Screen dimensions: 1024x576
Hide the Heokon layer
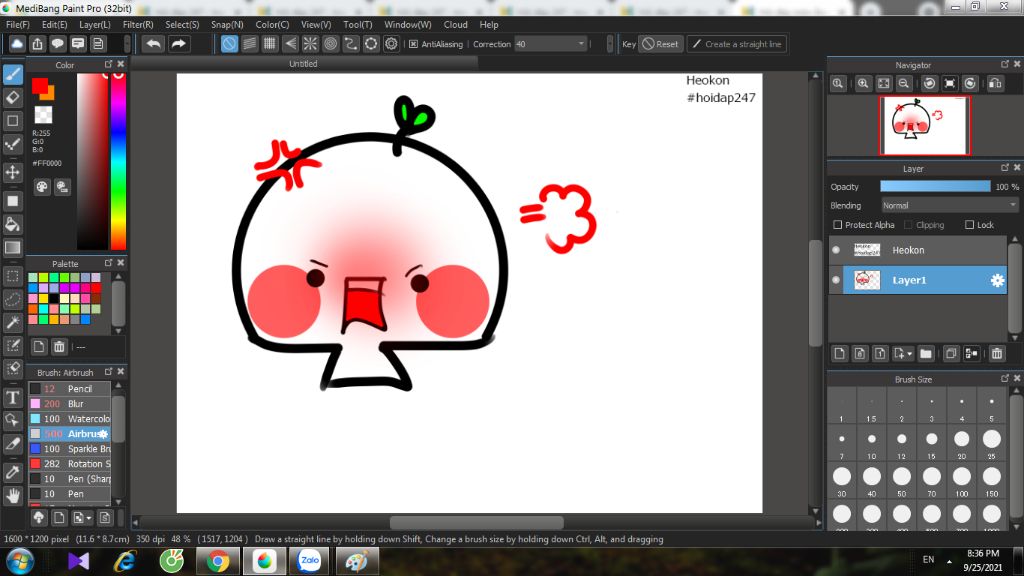click(836, 250)
